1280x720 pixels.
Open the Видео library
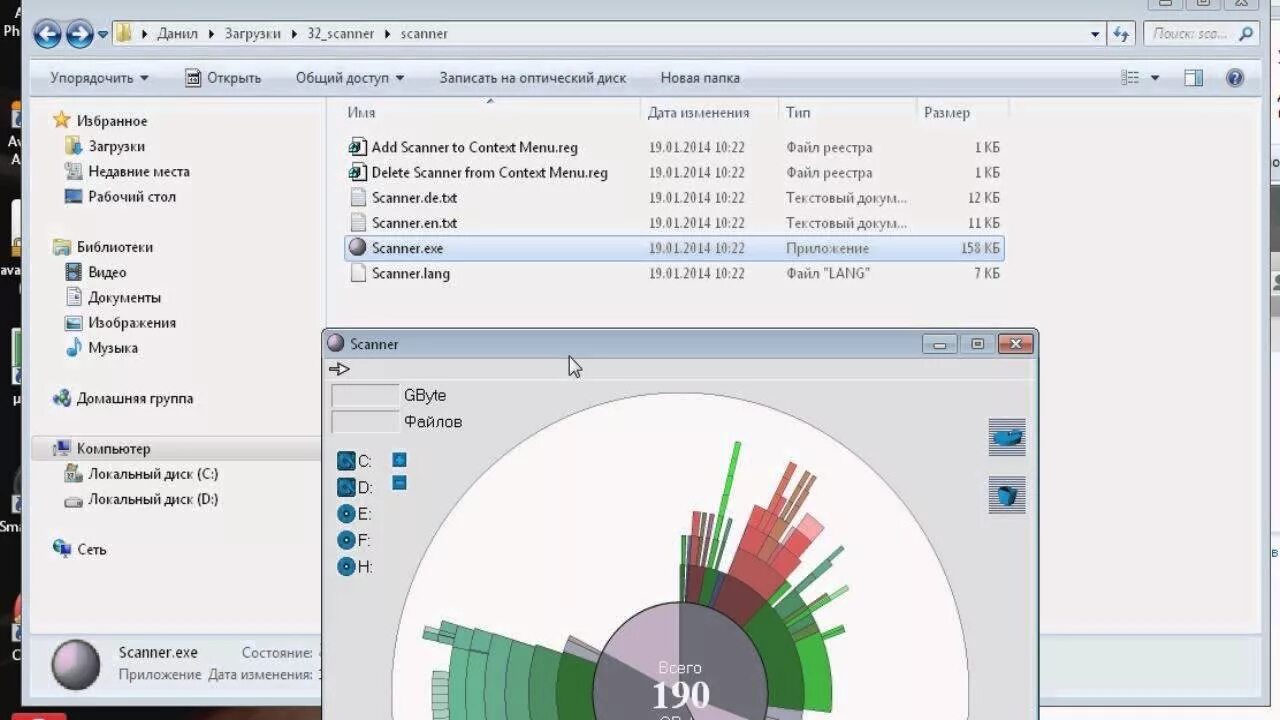(106, 272)
